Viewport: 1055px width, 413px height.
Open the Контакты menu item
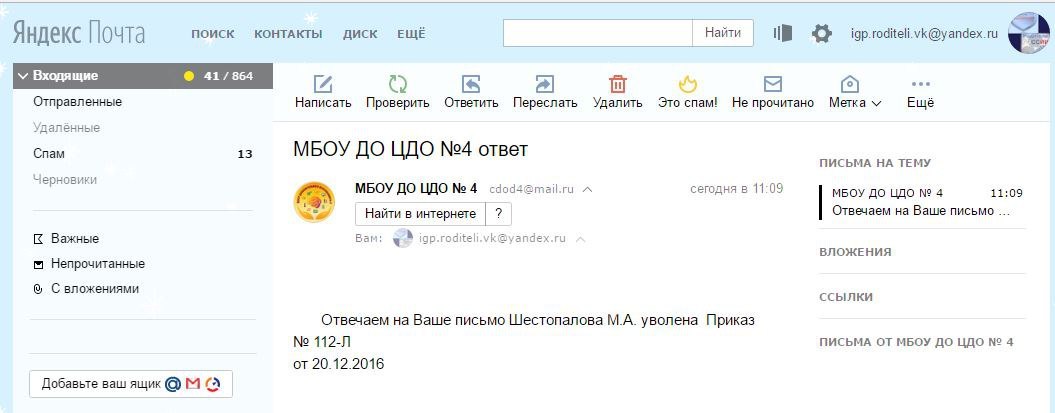click(x=288, y=34)
